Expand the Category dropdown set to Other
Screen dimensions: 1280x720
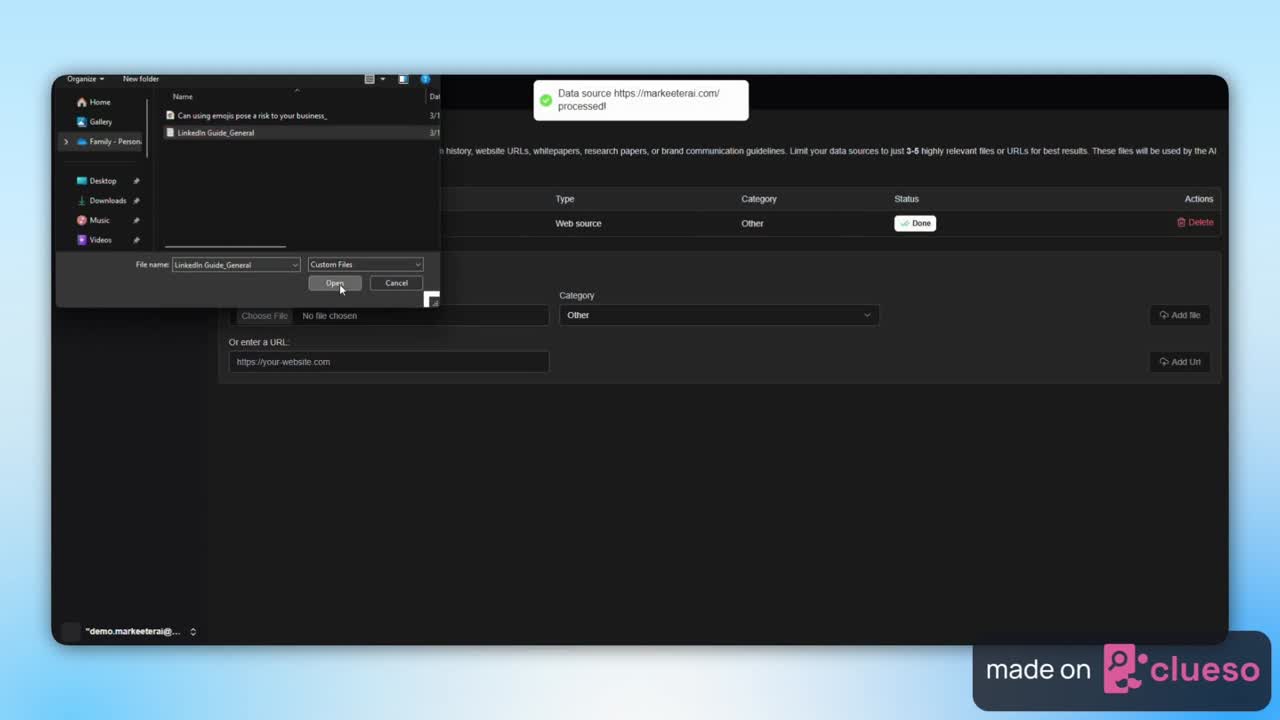point(718,315)
